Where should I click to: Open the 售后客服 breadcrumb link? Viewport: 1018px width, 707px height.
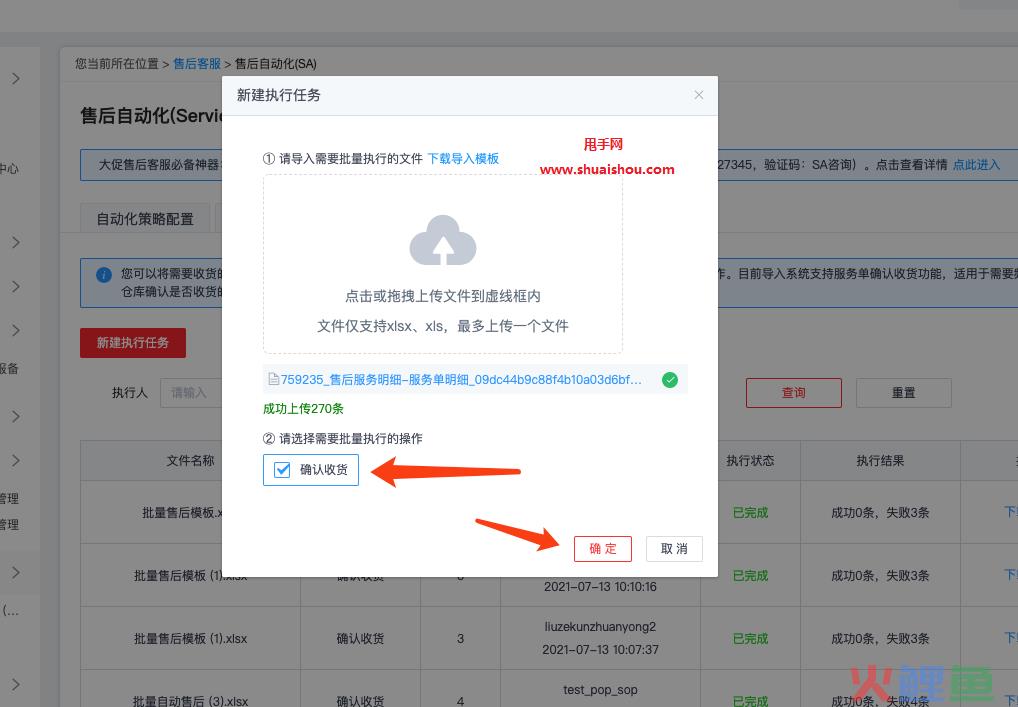pyautogui.click(x=197, y=64)
